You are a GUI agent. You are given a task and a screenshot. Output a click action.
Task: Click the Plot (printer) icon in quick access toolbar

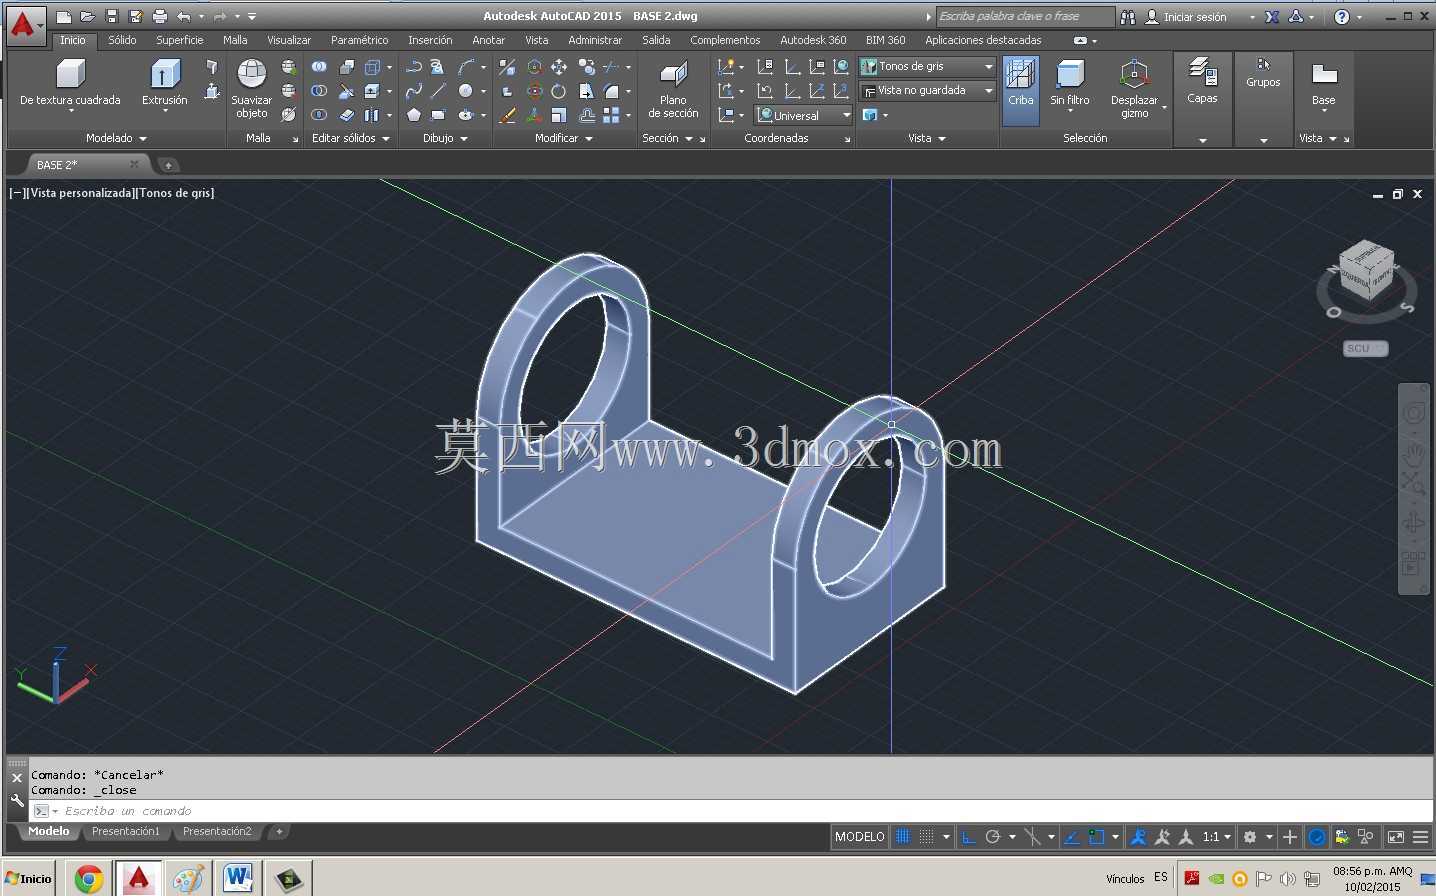click(159, 16)
